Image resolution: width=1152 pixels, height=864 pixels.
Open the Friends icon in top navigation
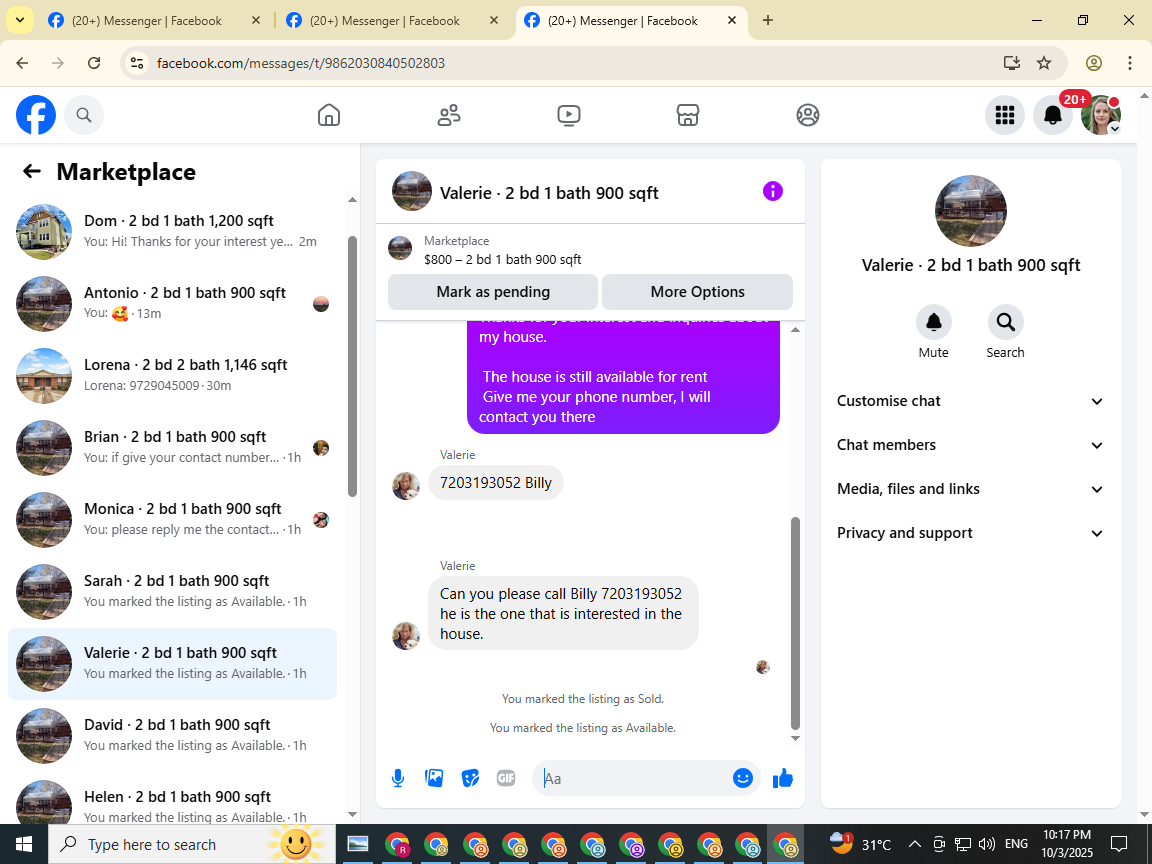[x=449, y=115]
